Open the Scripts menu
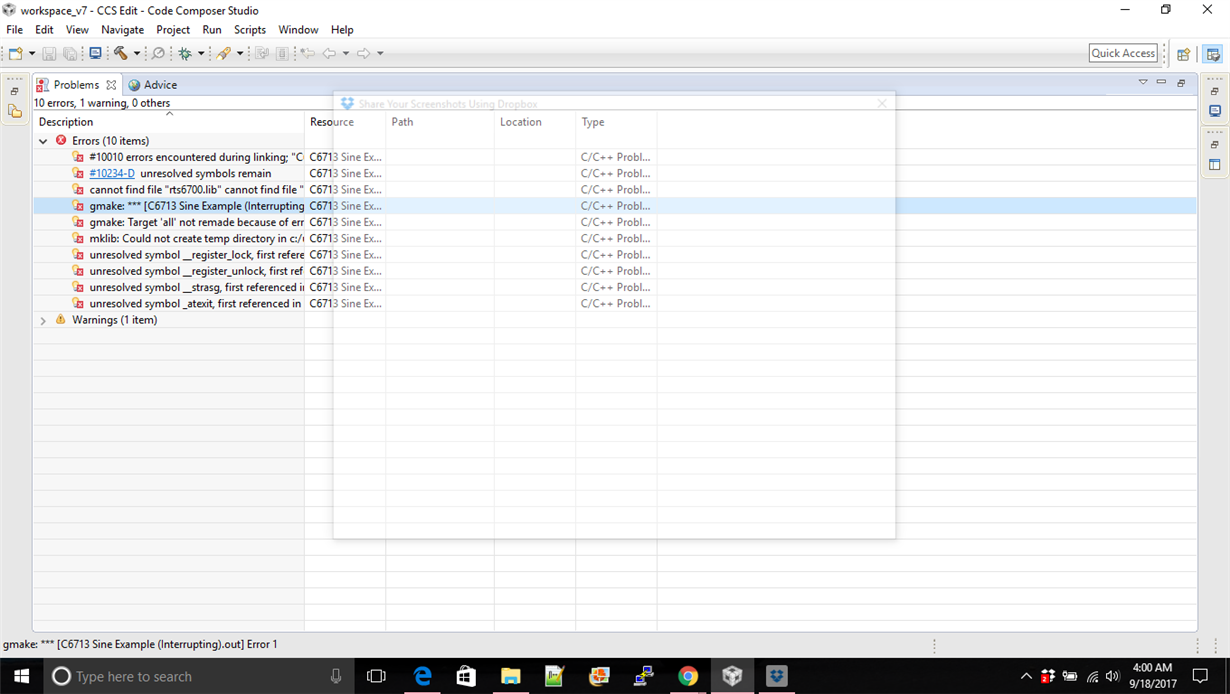This screenshot has width=1230, height=694. click(x=250, y=30)
